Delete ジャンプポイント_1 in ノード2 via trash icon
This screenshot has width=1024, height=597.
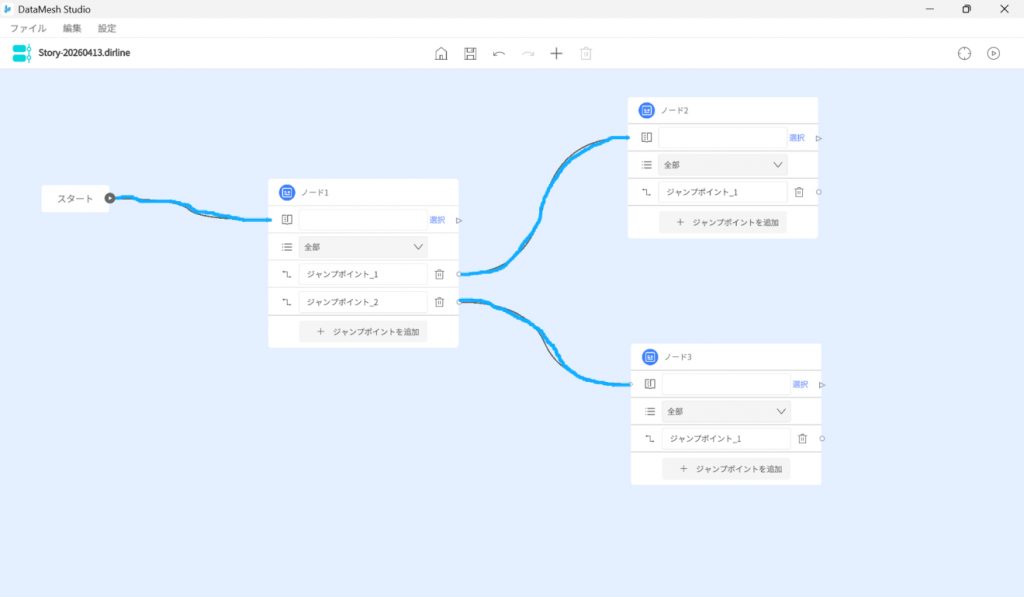[x=799, y=192]
